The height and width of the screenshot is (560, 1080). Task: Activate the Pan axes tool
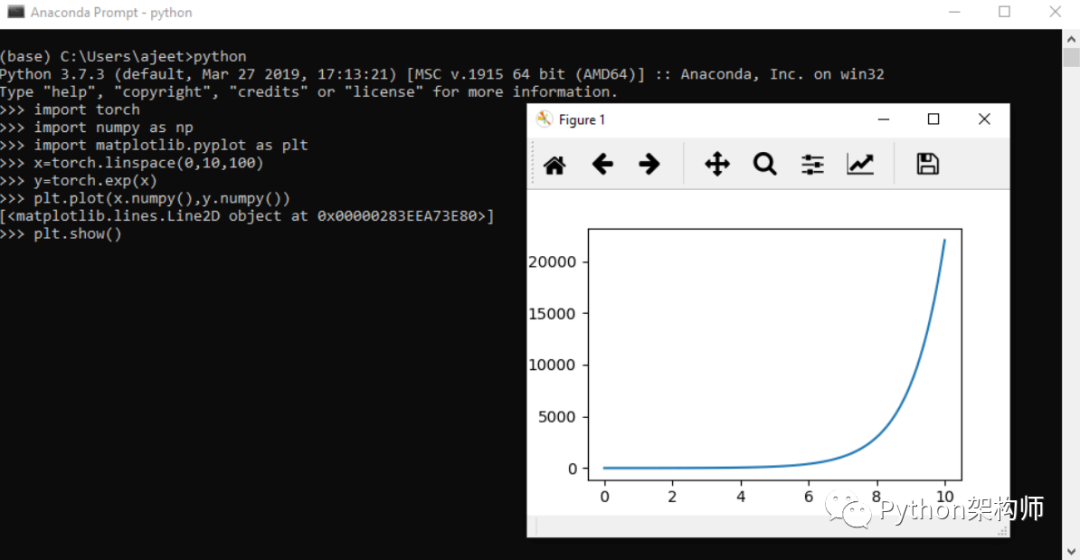tap(717, 164)
